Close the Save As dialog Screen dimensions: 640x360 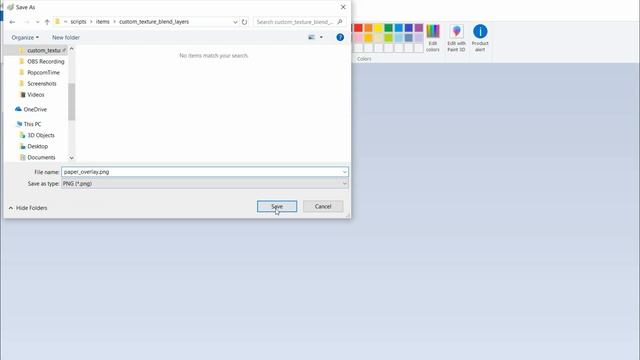[343, 7]
